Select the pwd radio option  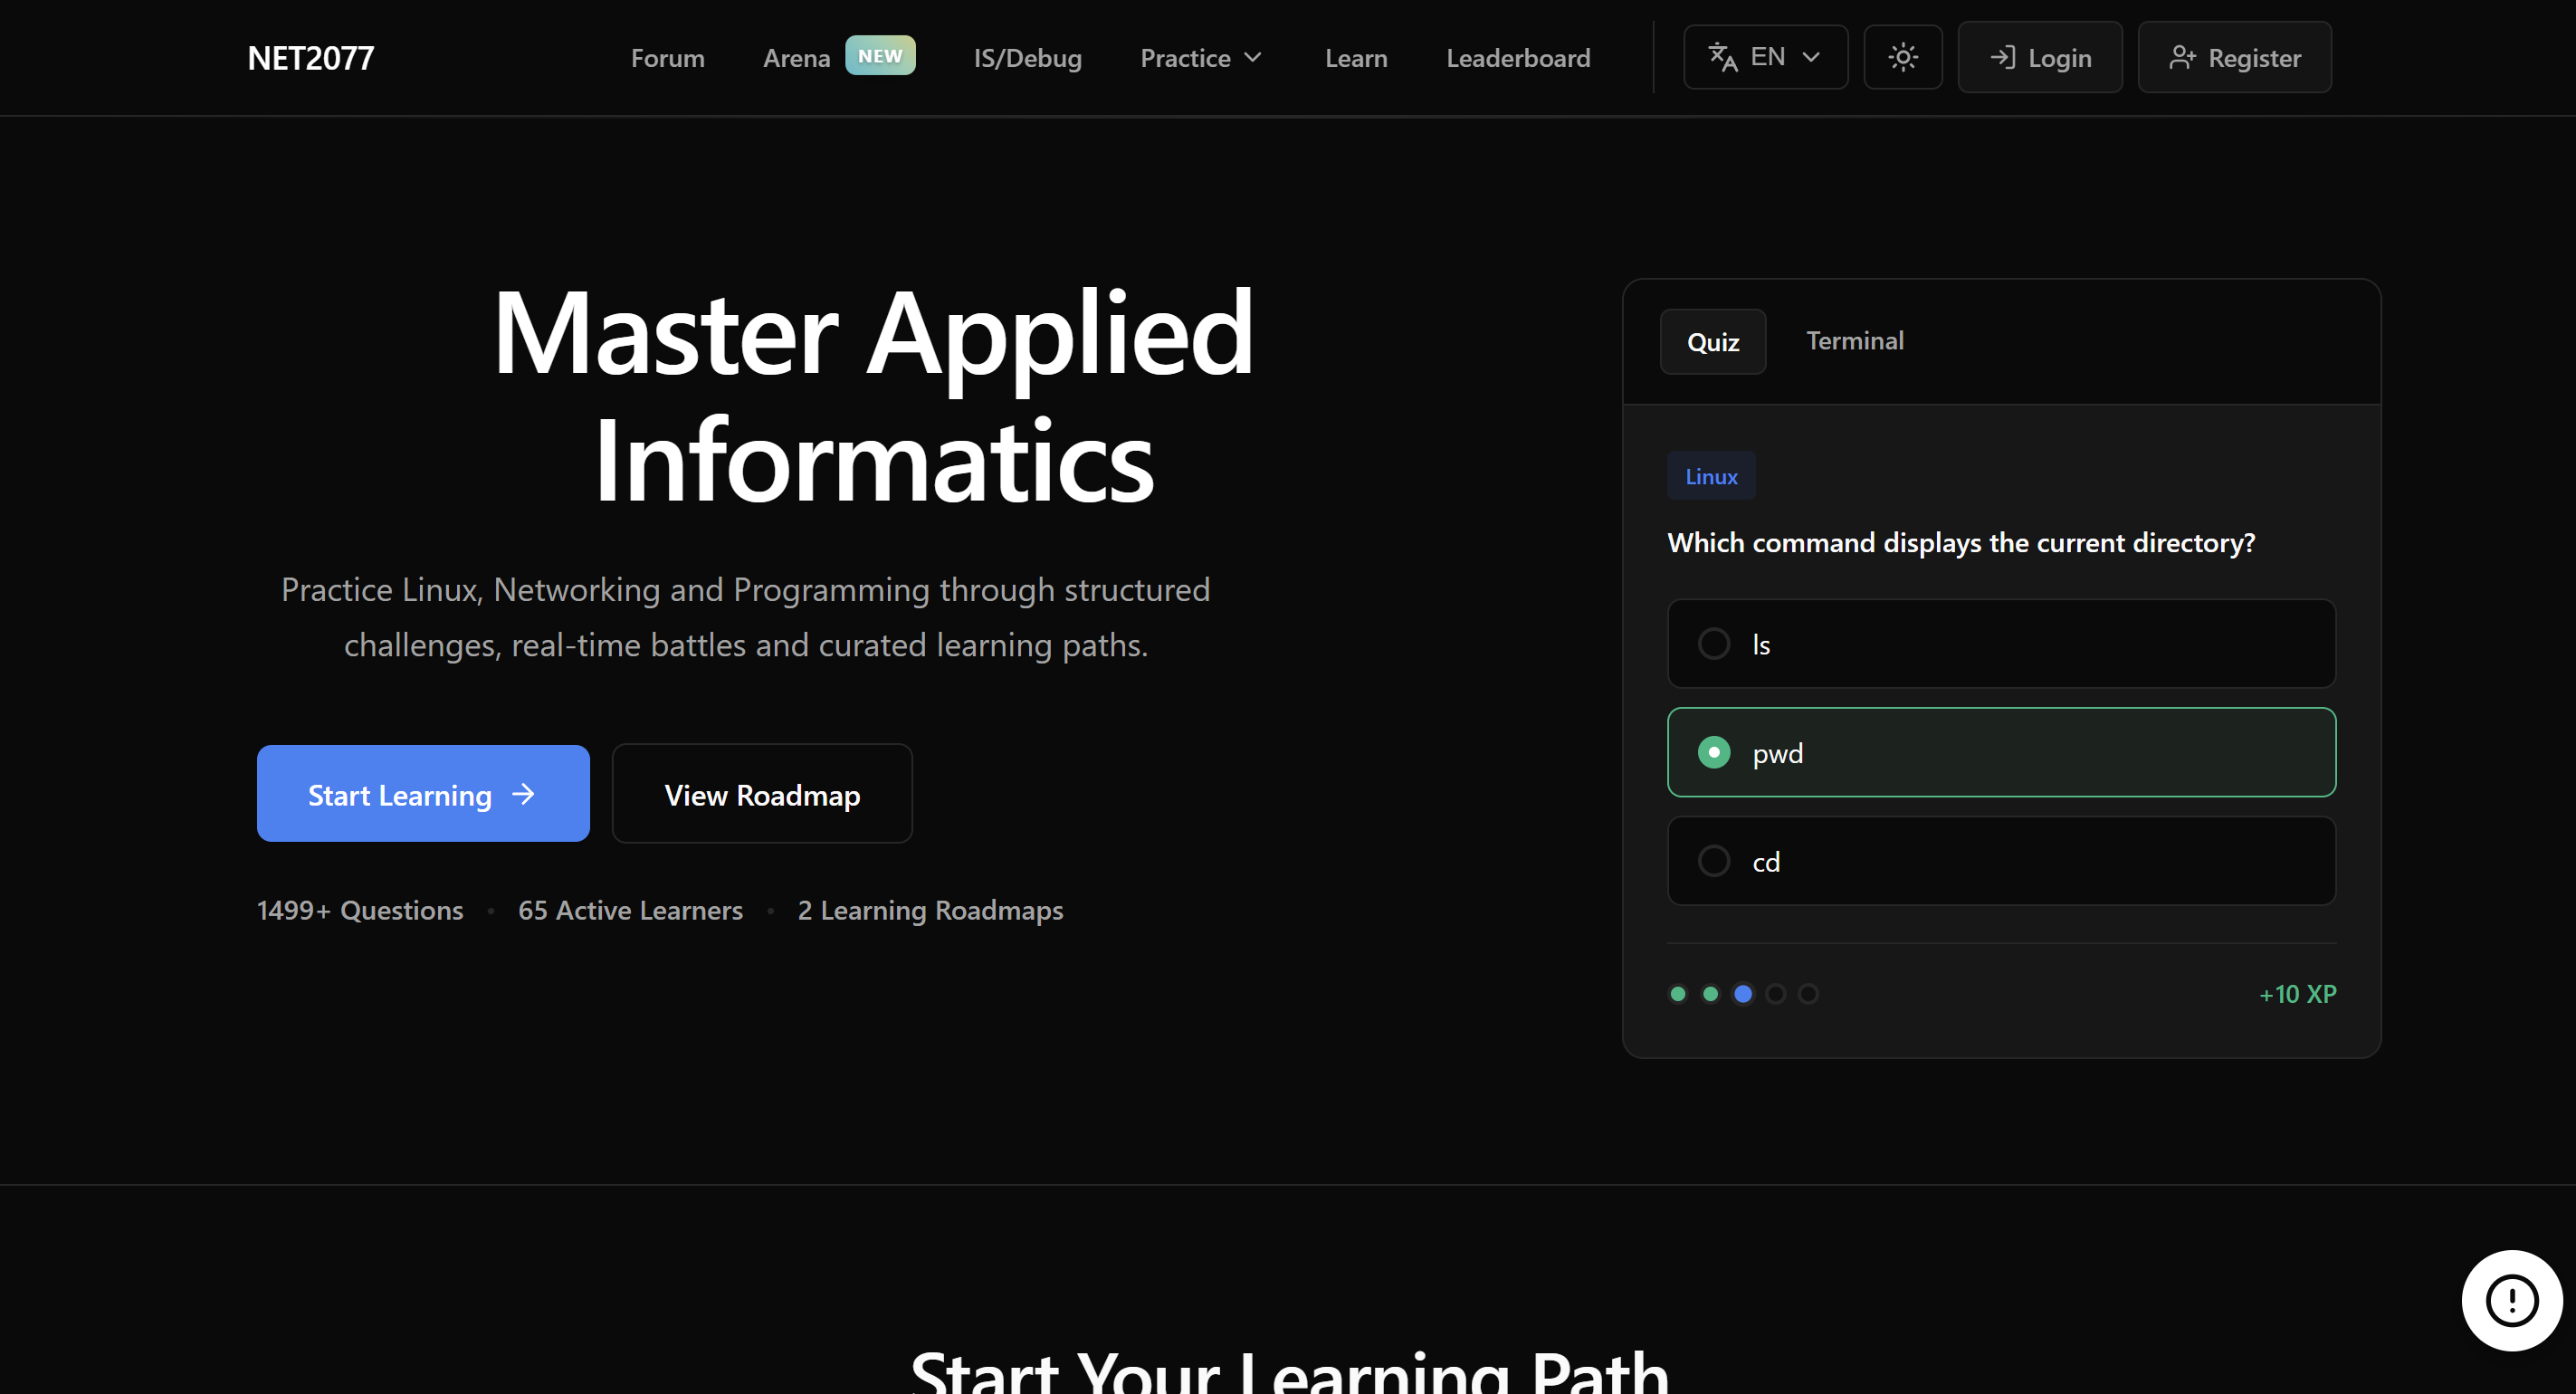pos(1714,752)
